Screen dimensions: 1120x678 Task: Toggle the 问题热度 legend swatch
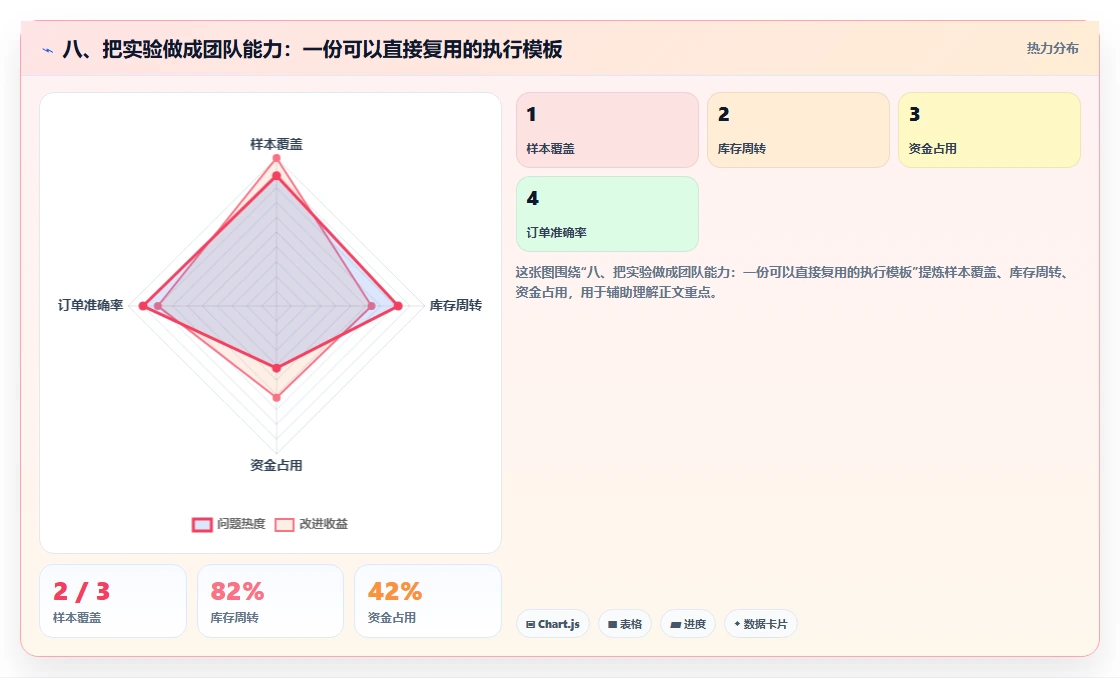[x=202, y=524]
